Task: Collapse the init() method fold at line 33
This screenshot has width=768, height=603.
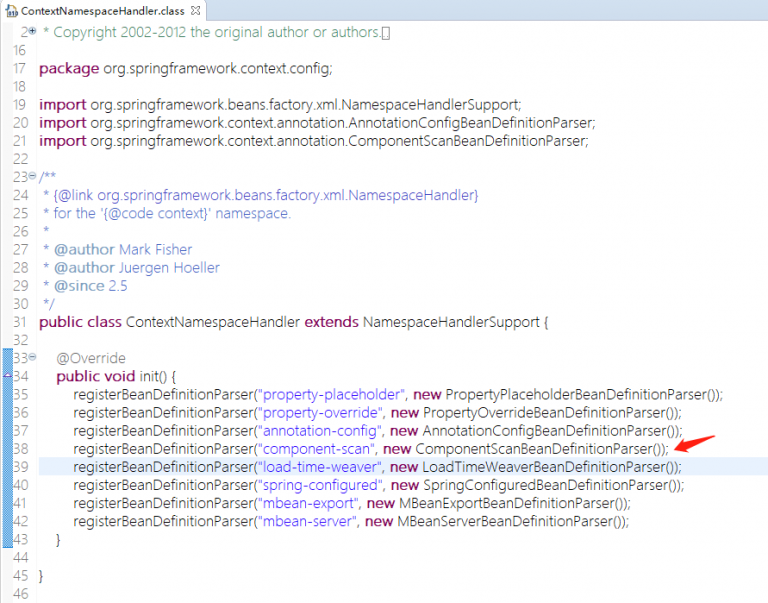Action: coord(32,357)
